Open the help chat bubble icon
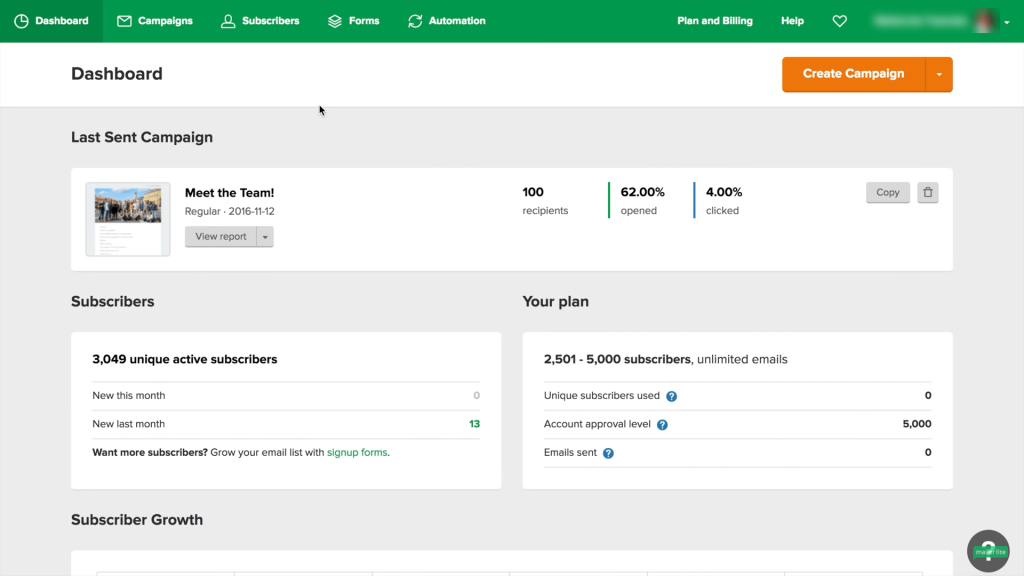Image resolution: width=1024 pixels, height=576 pixels. [988, 551]
